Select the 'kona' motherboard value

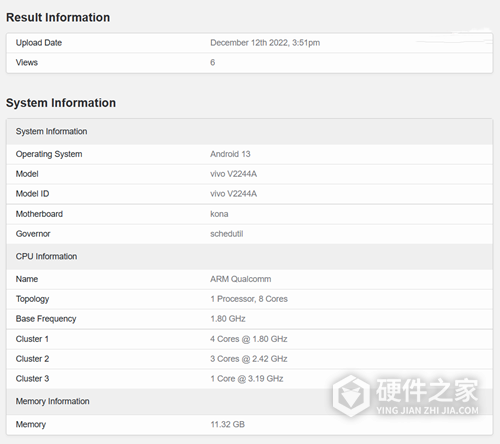click(219, 214)
